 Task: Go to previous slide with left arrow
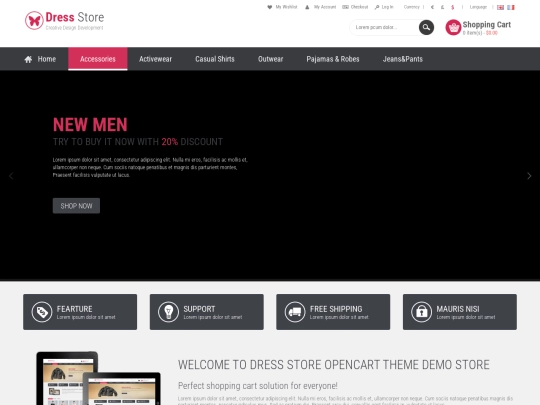[11, 176]
